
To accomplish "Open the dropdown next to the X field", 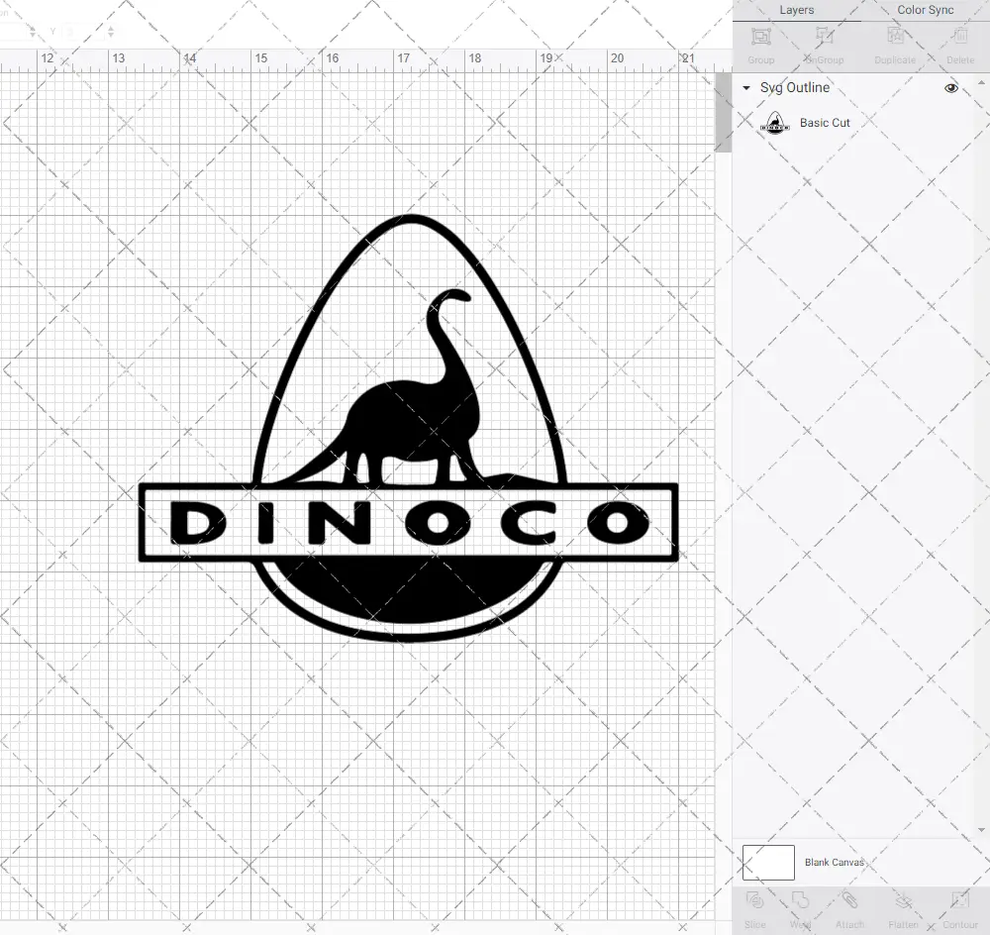I will (30, 31).
